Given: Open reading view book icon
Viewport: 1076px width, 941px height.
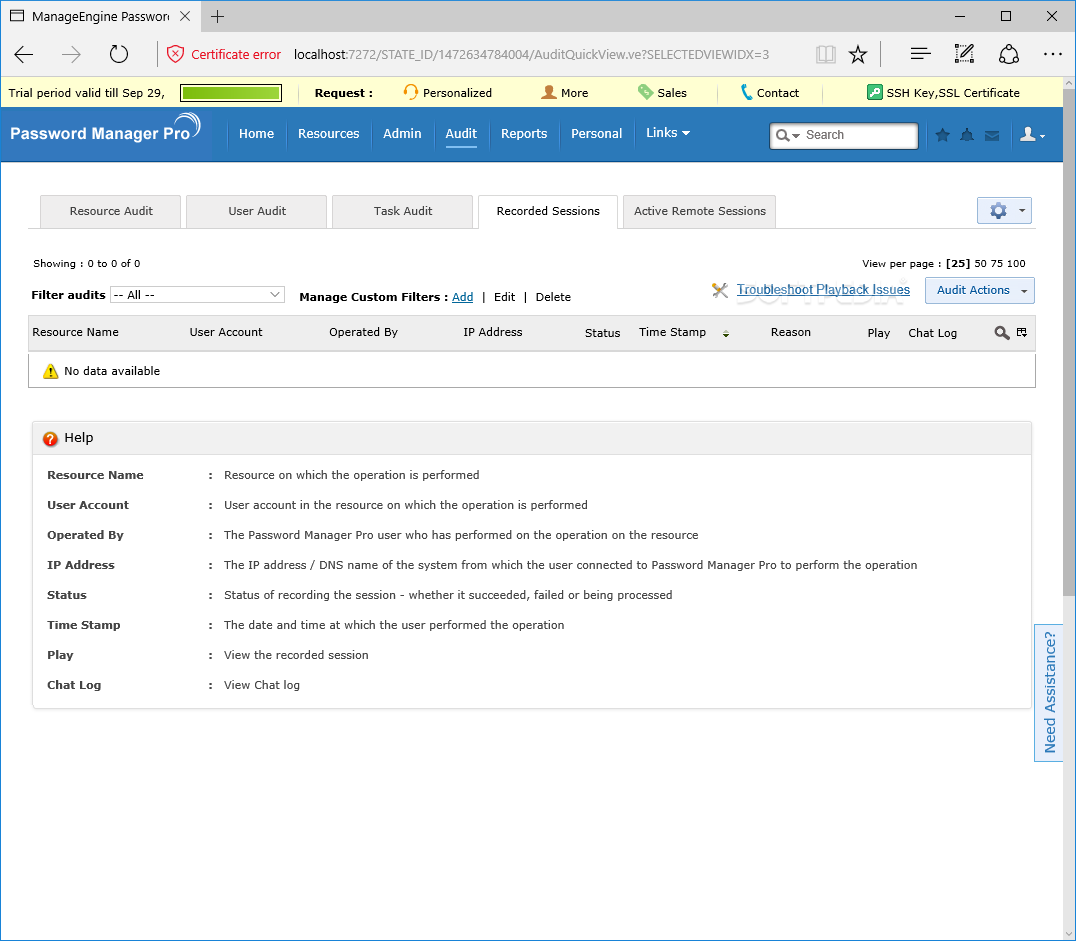Looking at the screenshot, I should coord(826,54).
